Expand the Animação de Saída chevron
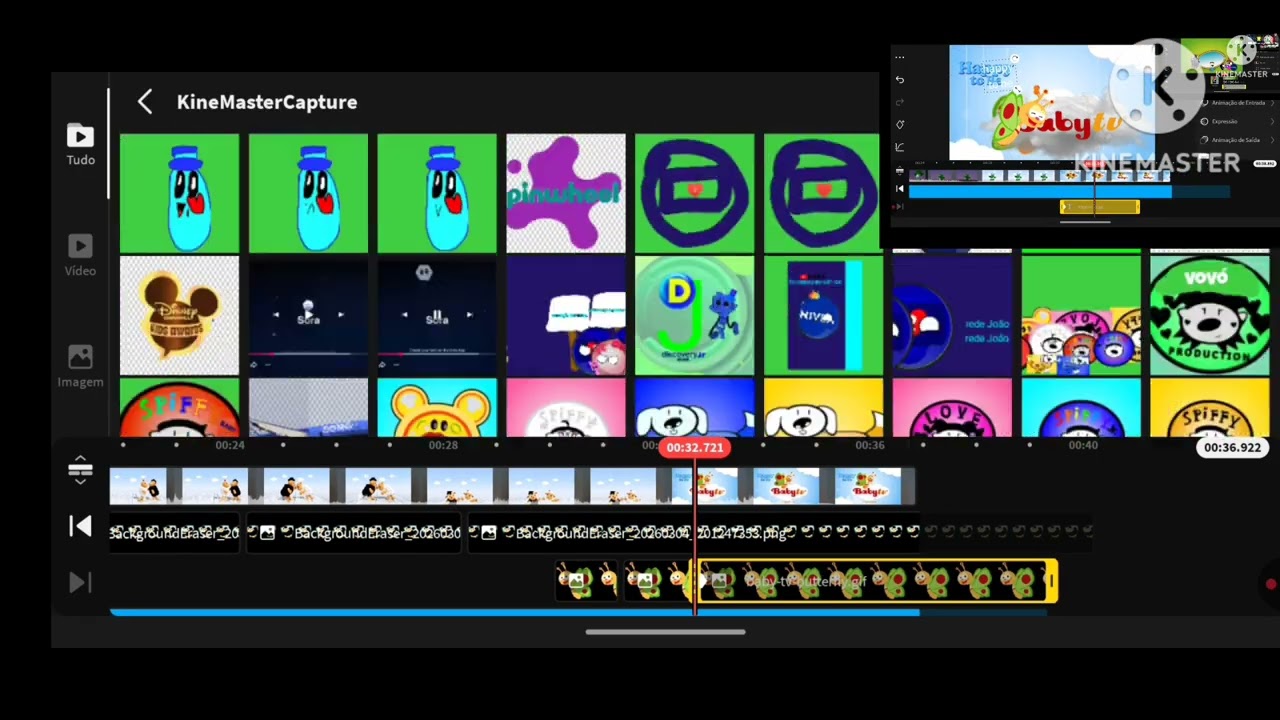The image size is (1280, 720). point(1272,140)
